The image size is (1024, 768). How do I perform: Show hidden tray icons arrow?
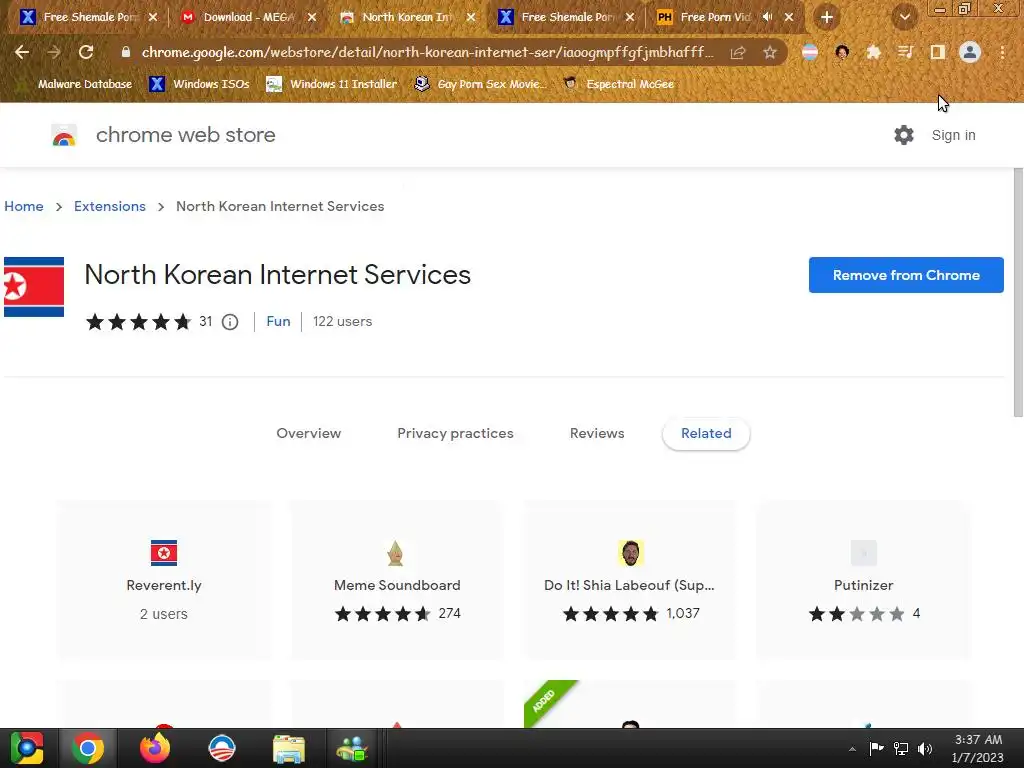point(852,748)
